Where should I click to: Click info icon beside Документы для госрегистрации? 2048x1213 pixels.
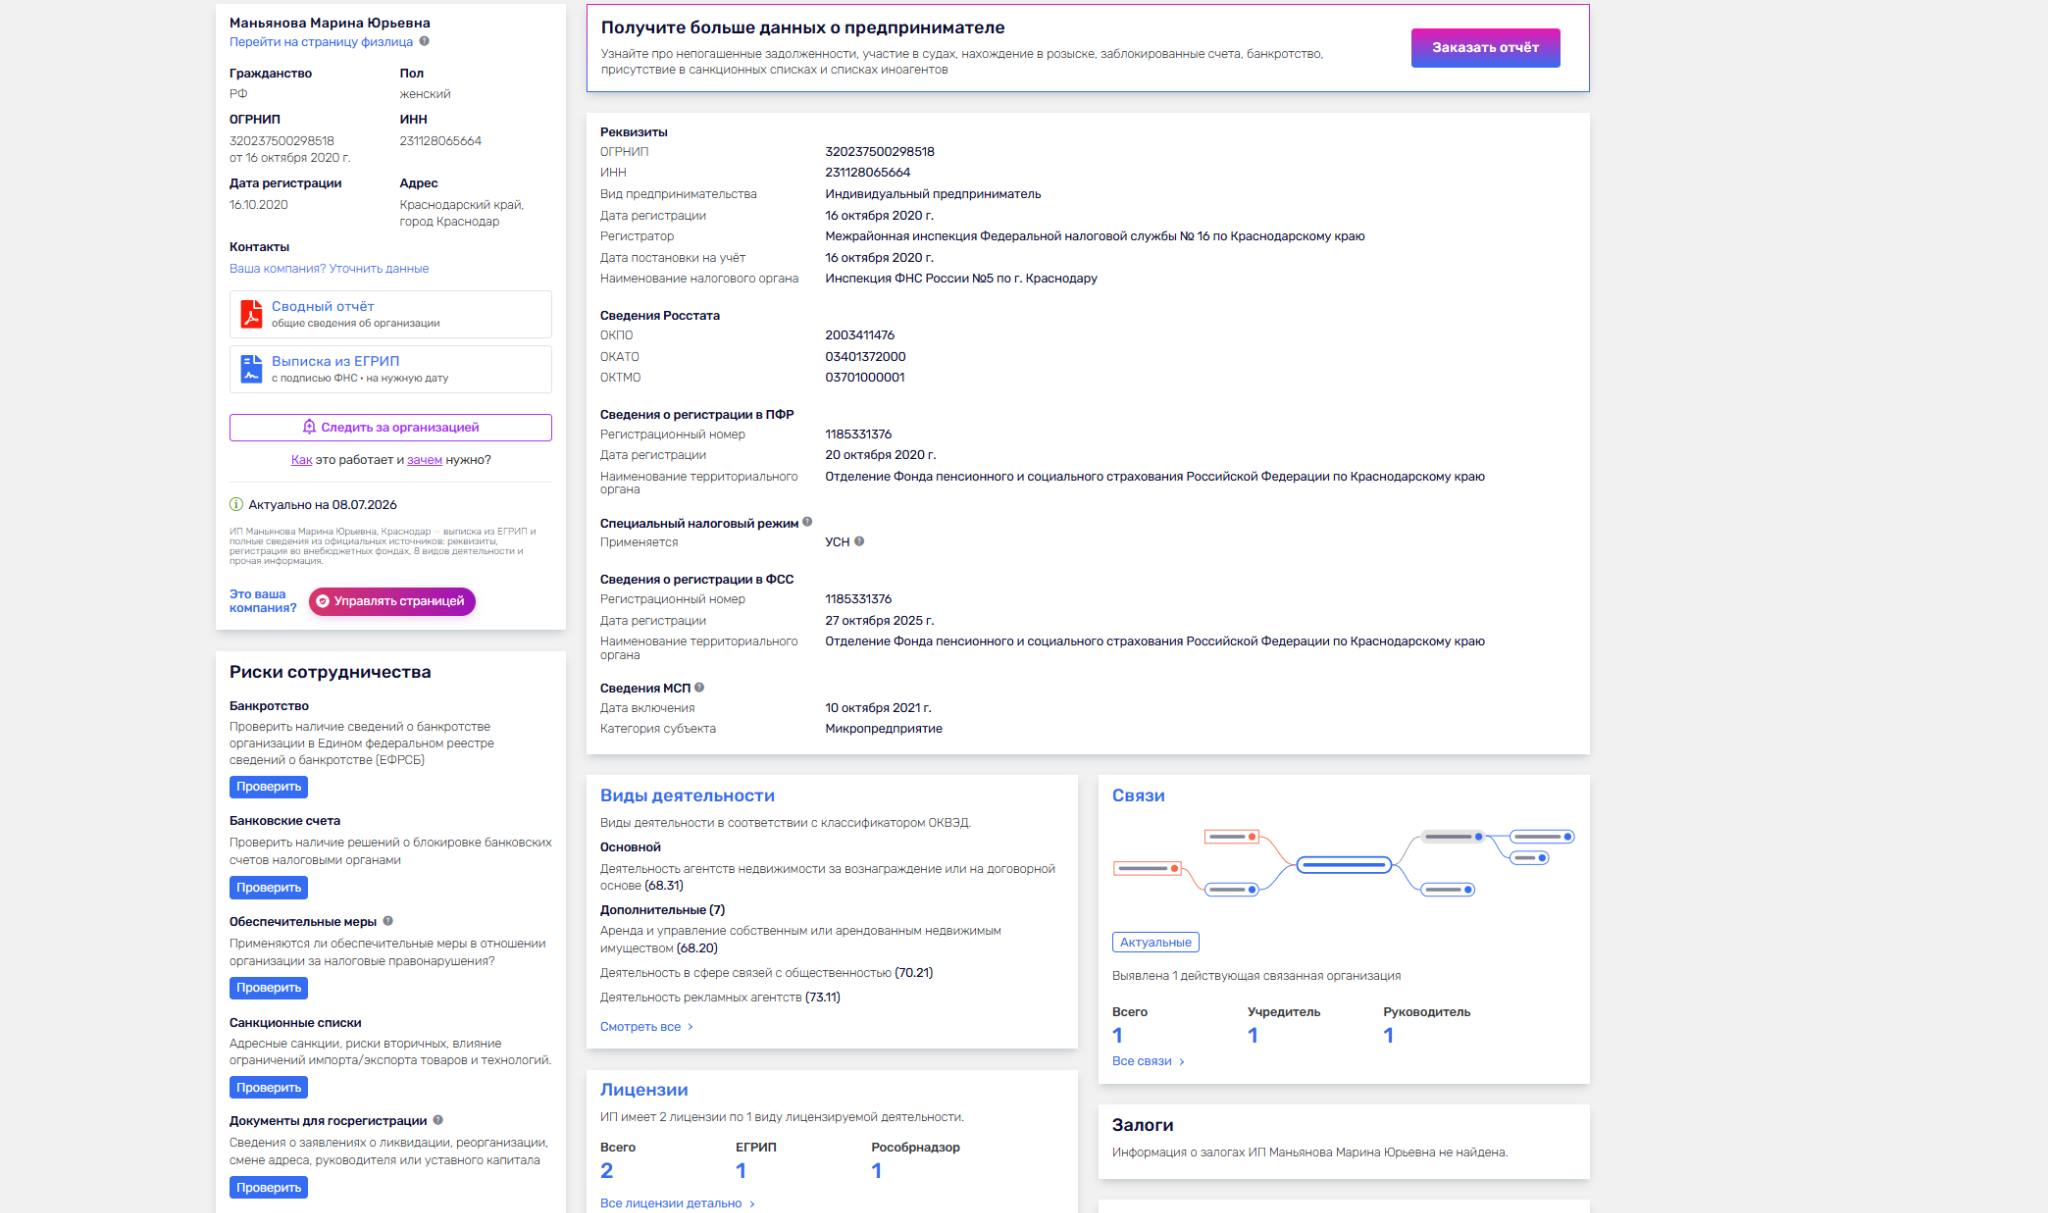pos(438,1120)
